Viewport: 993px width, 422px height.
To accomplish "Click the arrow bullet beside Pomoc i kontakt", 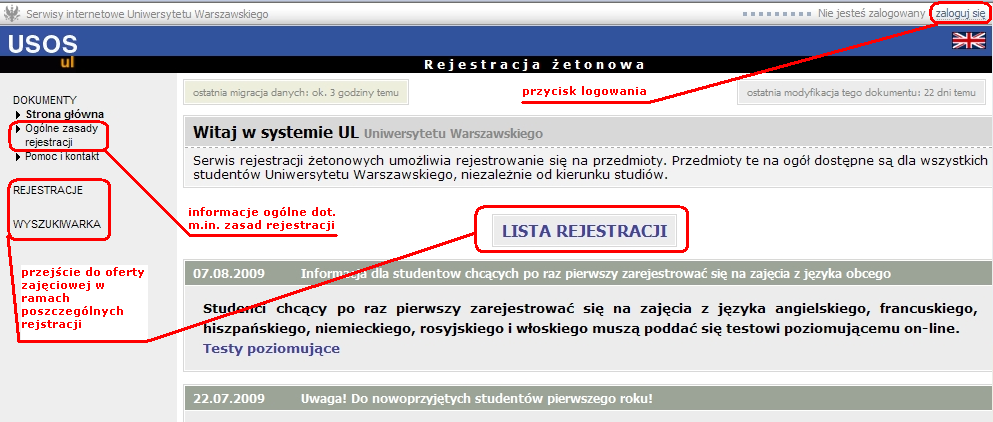I will (x=18, y=157).
